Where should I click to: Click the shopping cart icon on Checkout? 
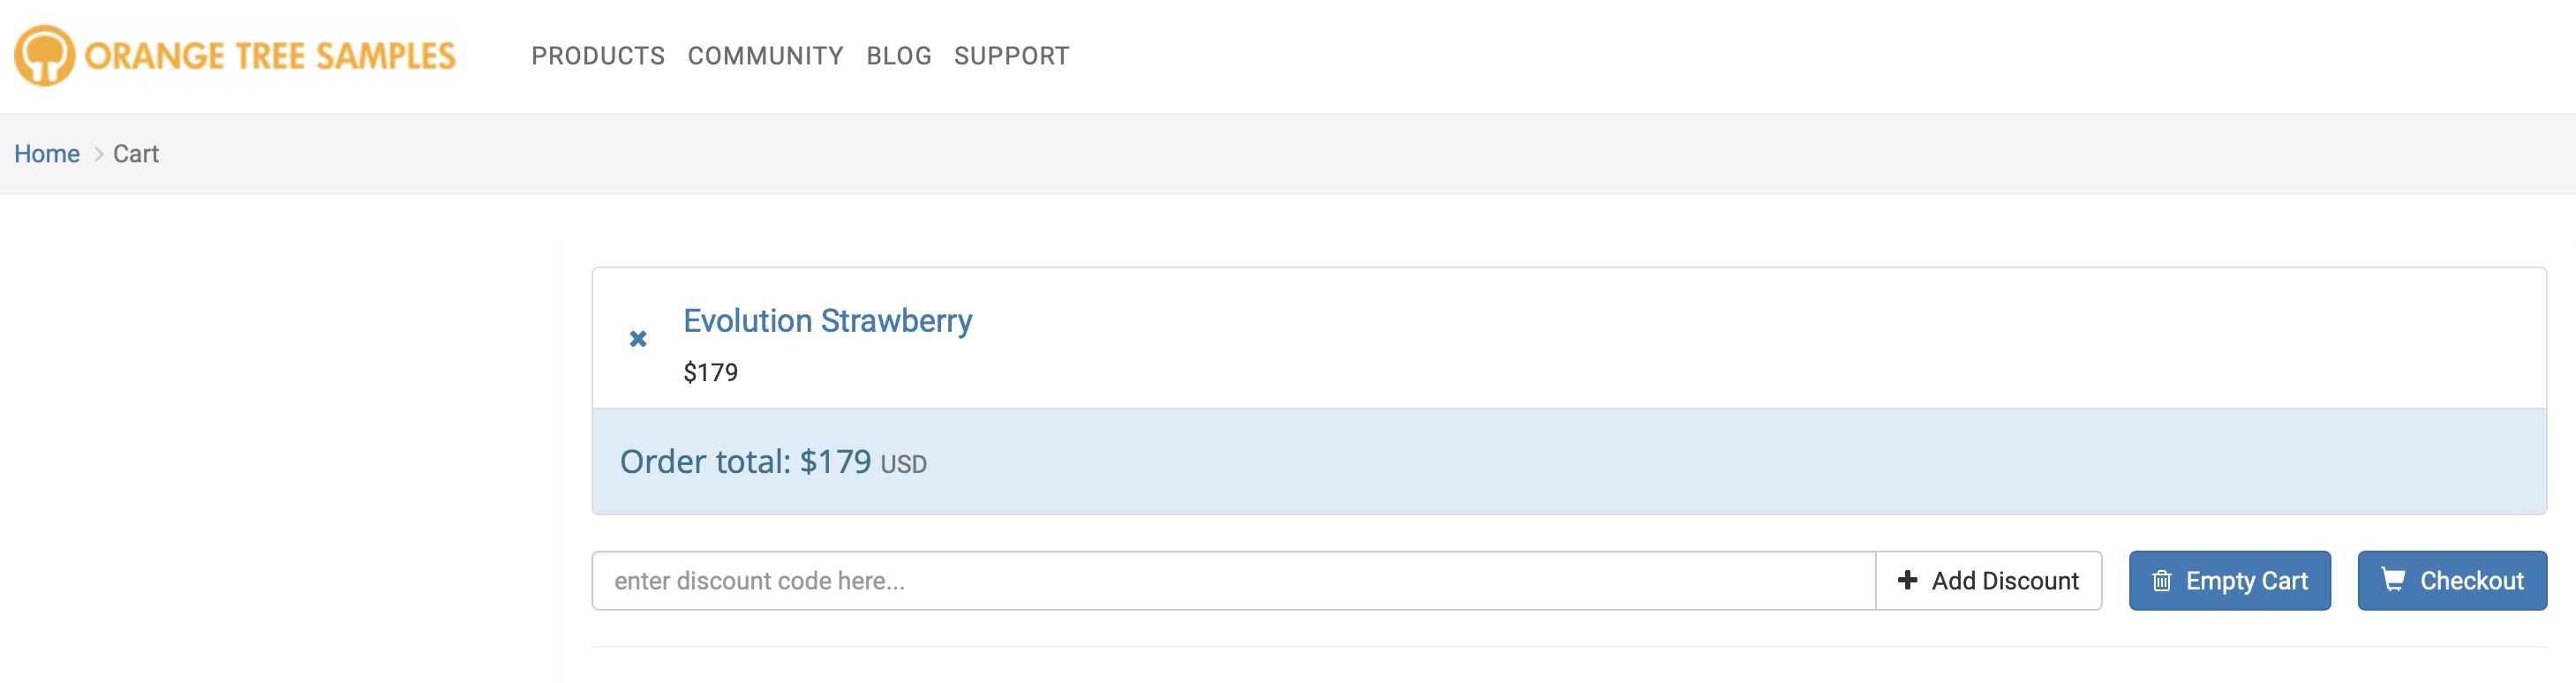click(2393, 580)
